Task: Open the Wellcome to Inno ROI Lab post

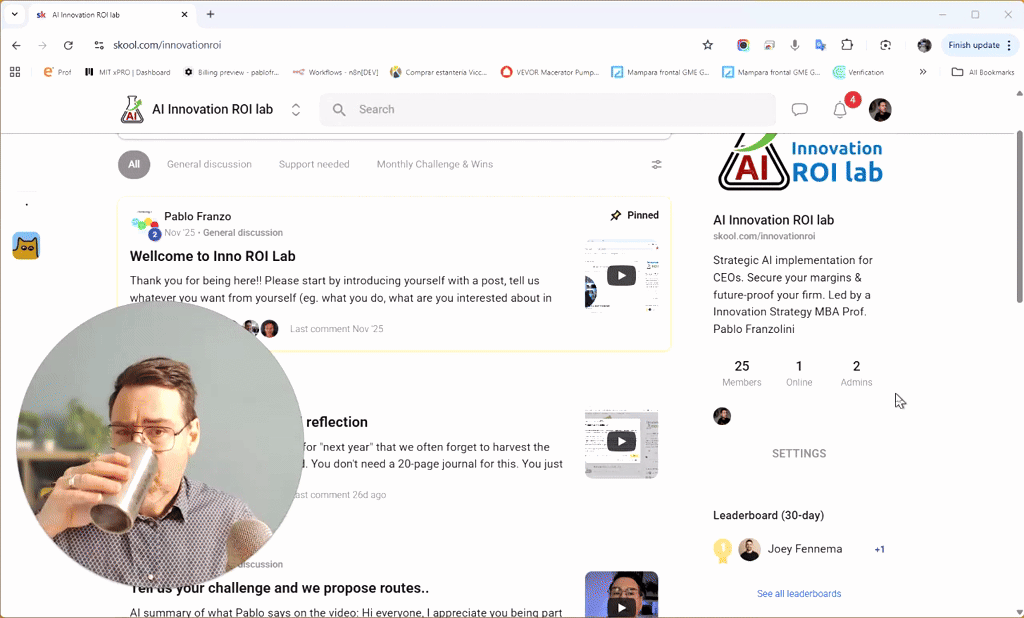Action: click(213, 256)
